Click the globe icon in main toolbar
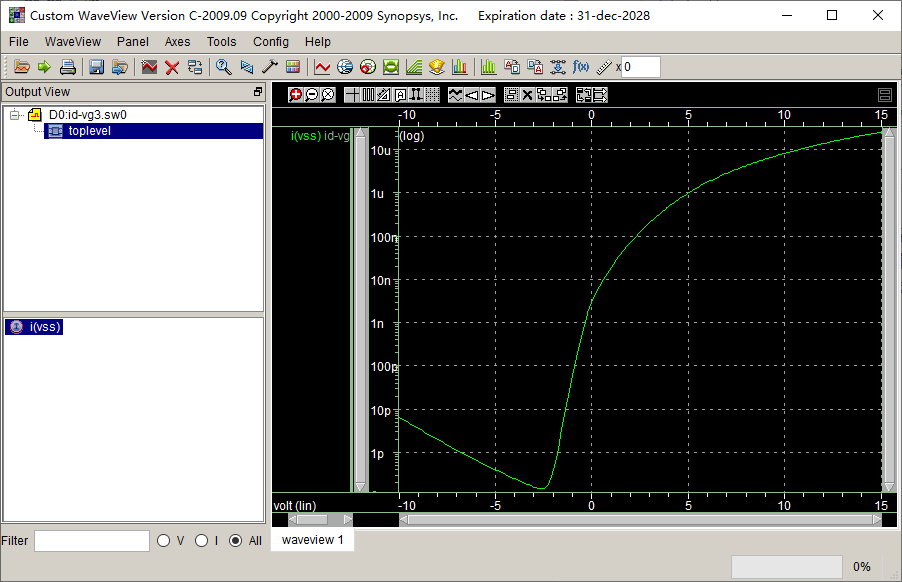Viewport: 902px width, 582px height. click(x=345, y=67)
